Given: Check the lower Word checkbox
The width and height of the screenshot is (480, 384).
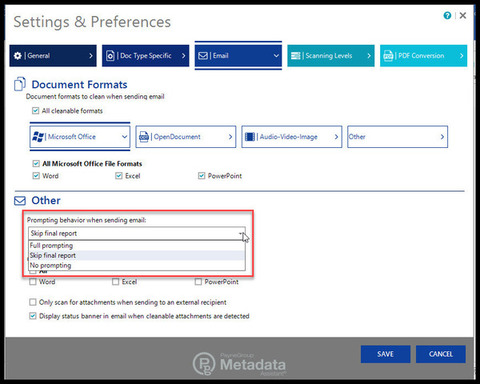Looking at the screenshot, I should coord(33,282).
